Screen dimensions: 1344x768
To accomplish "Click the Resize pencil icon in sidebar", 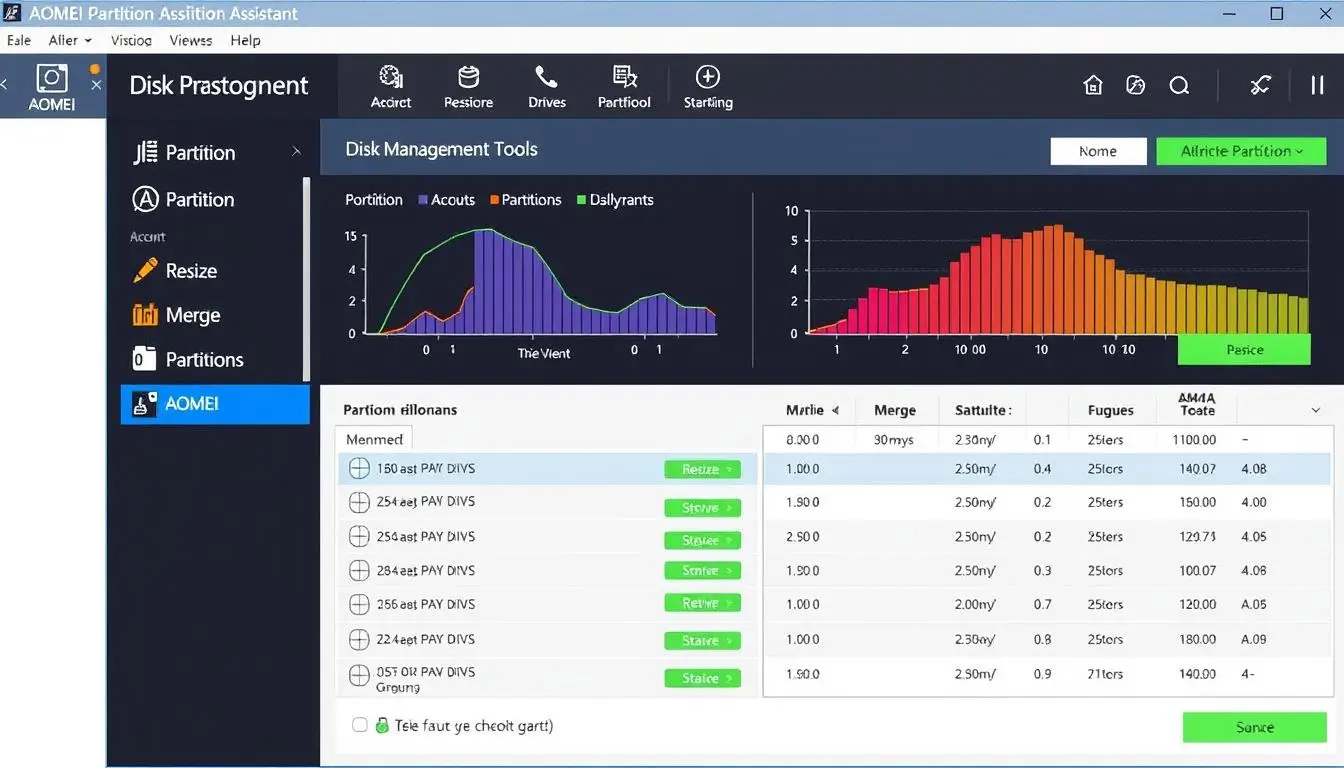I will click(x=145, y=270).
